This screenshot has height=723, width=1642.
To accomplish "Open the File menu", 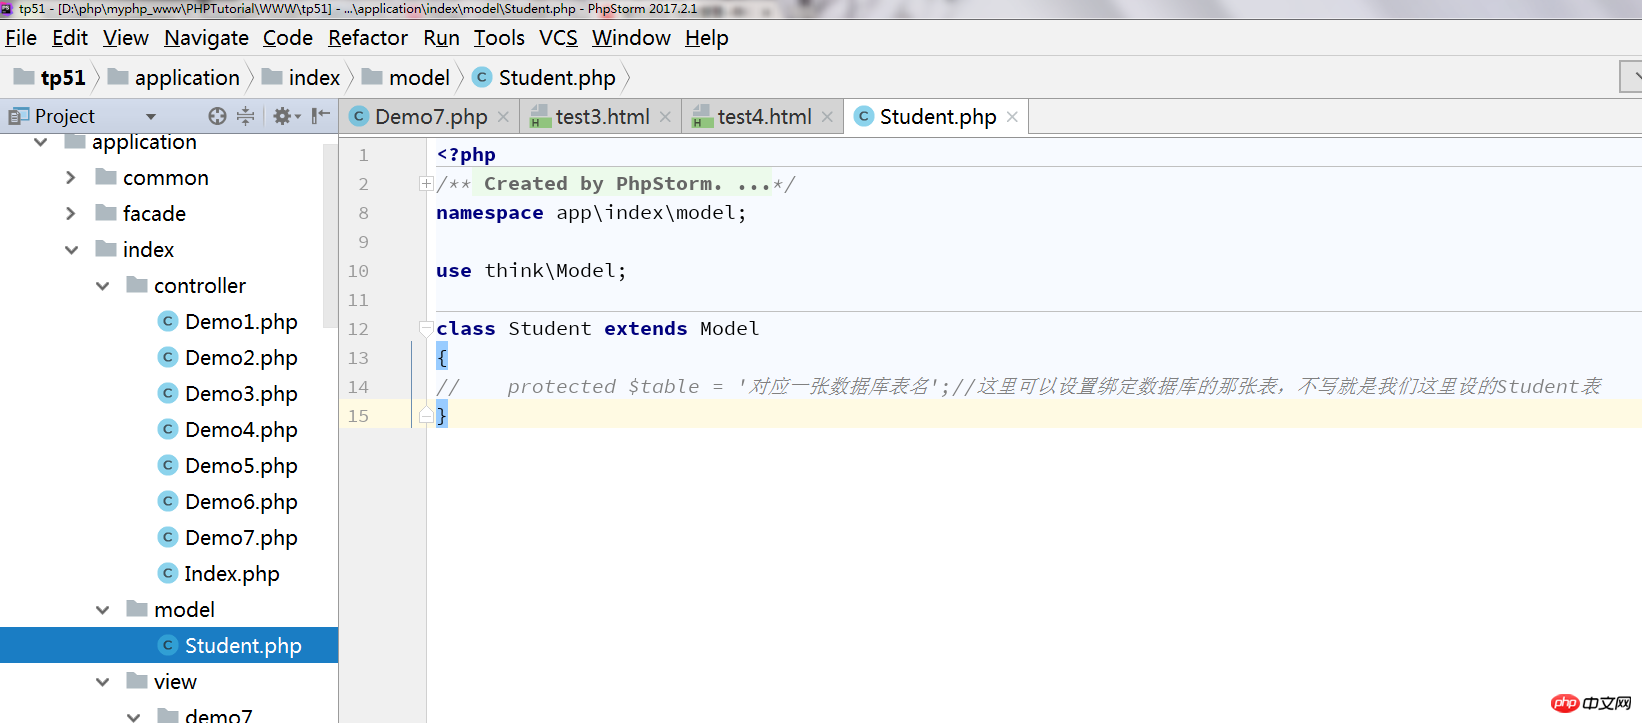I will [21, 38].
